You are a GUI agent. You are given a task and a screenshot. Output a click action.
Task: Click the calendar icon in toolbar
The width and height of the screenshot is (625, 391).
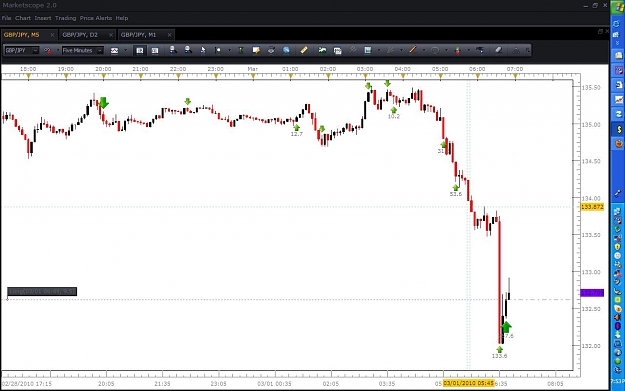(337, 50)
